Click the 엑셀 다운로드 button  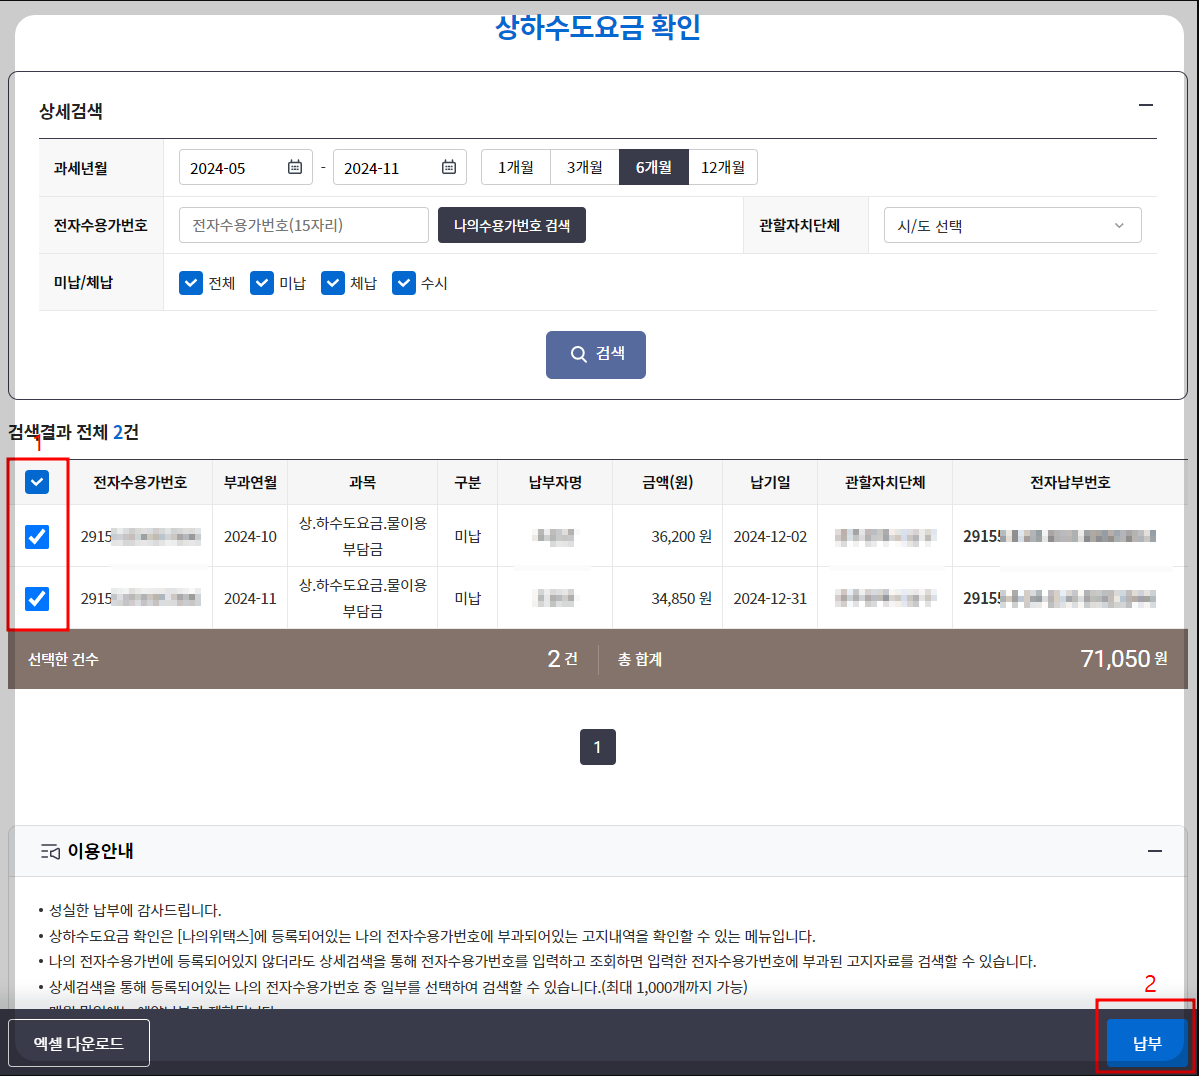point(79,1042)
